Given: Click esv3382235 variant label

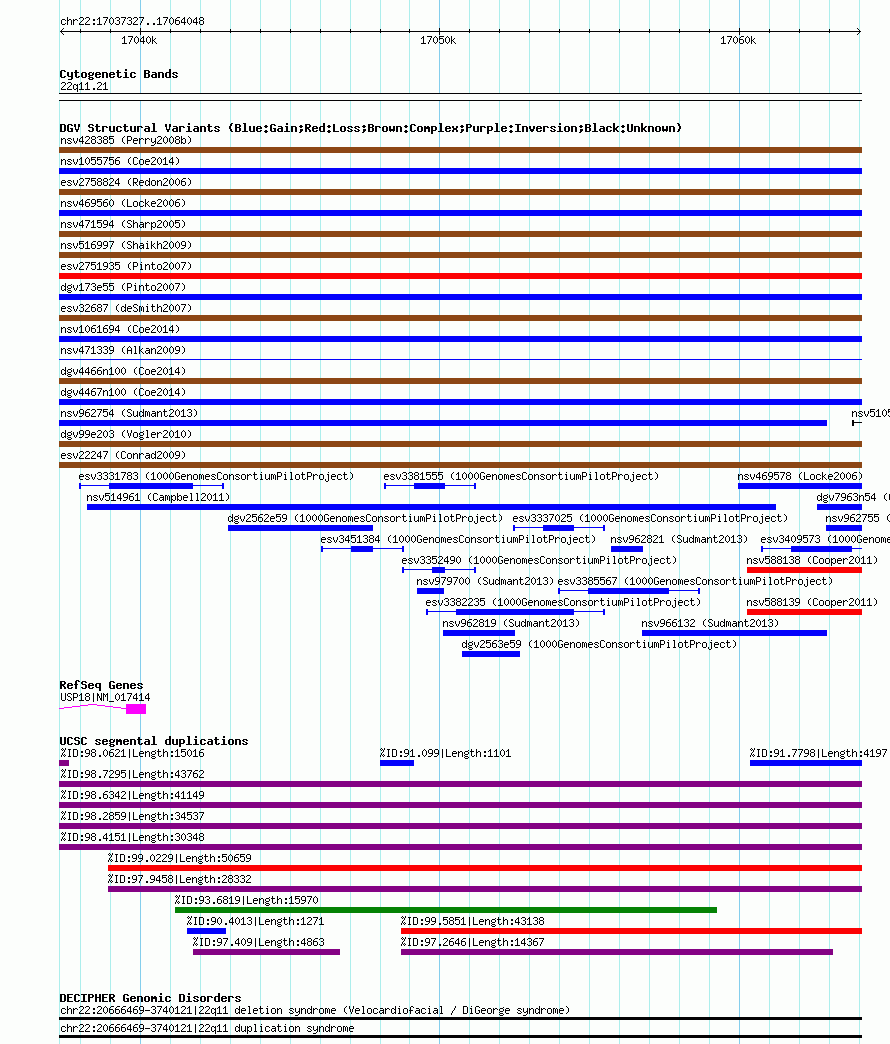Looking at the screenshot, I should click(563, 603).
